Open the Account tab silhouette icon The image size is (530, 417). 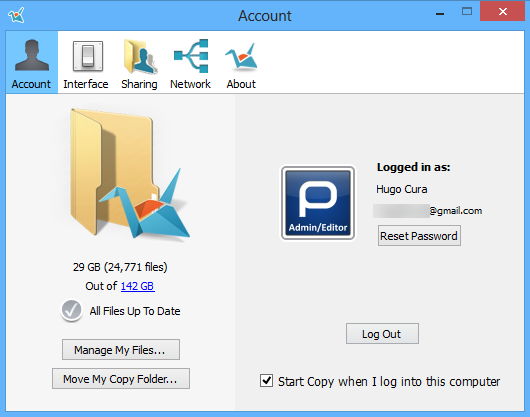pyautogui.click(x=31, y=55)
